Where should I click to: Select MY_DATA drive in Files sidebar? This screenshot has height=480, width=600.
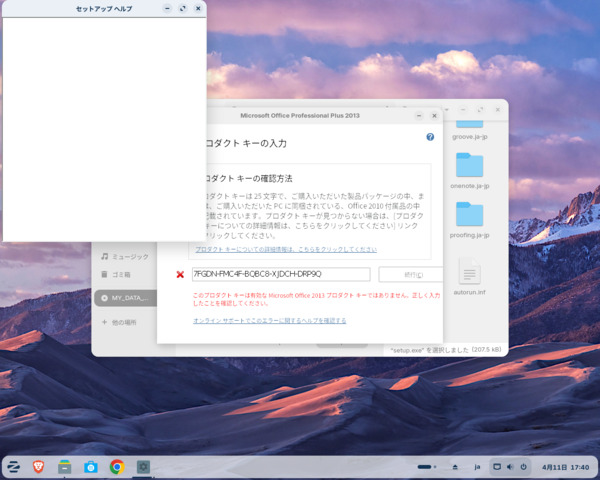click(126, 298)
